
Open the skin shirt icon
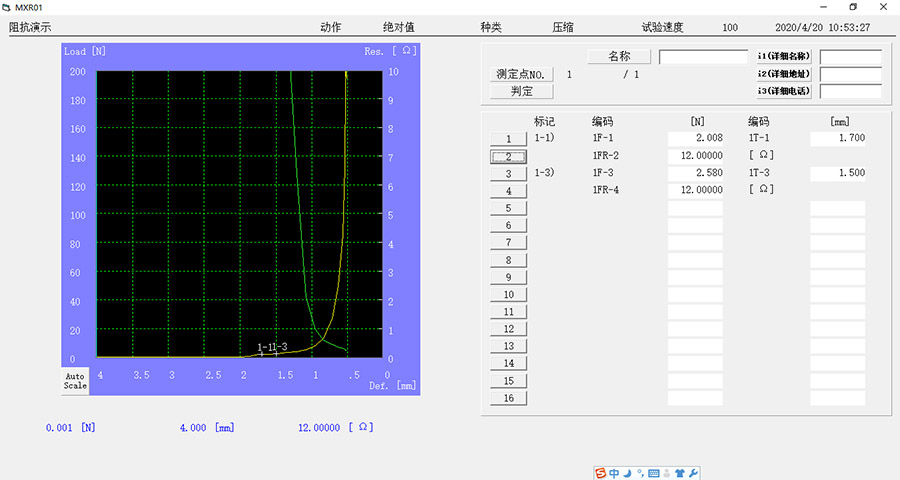[x=680, y=473]
